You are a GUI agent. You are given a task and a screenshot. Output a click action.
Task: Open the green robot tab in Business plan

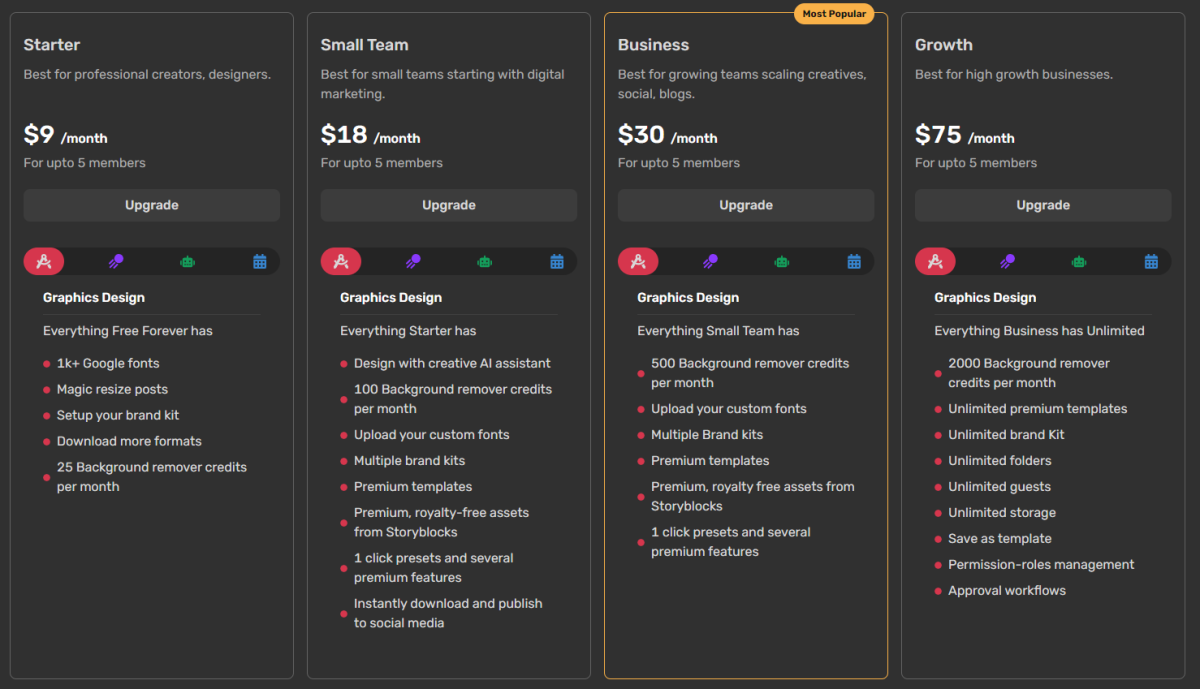pyautogui.click(x=782, y=261)
